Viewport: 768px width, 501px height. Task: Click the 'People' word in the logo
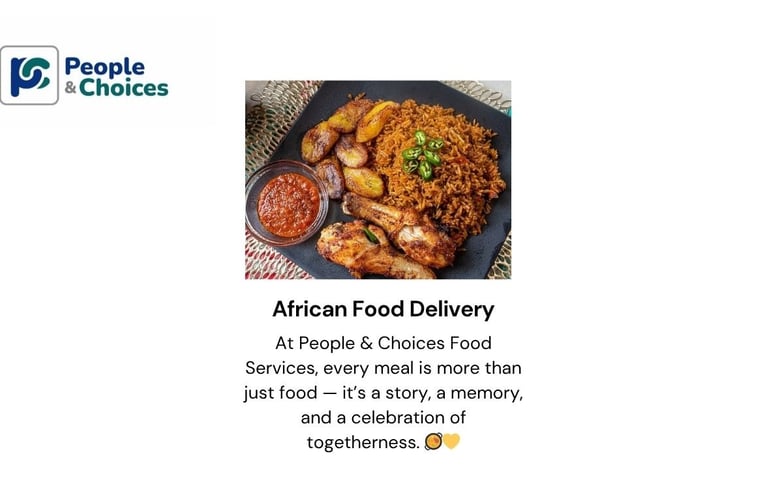104,67
